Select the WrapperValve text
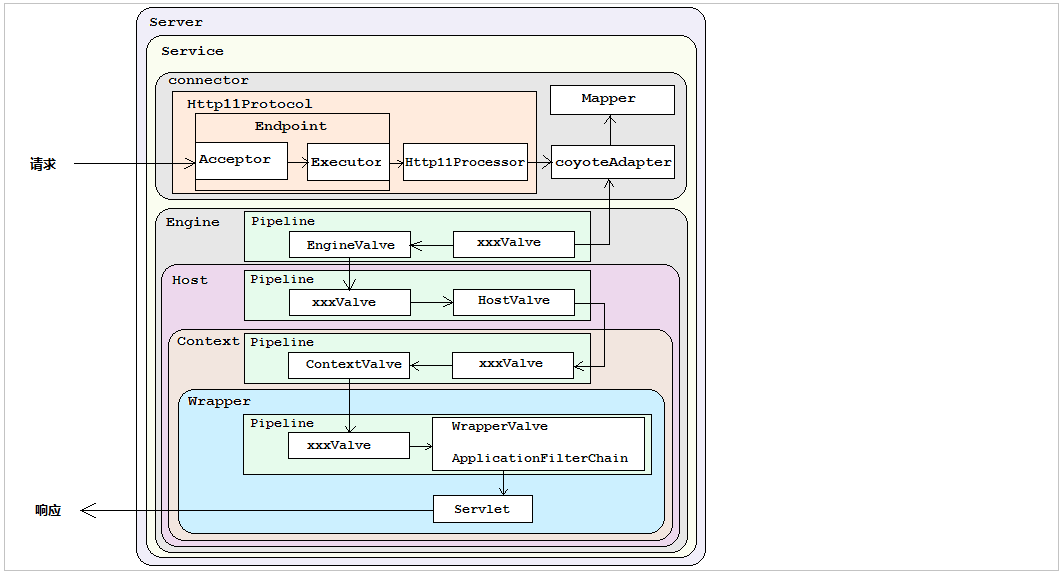The height and width of the screenshot is (575, 1063). pyautogui.click(x=499, y=427)
